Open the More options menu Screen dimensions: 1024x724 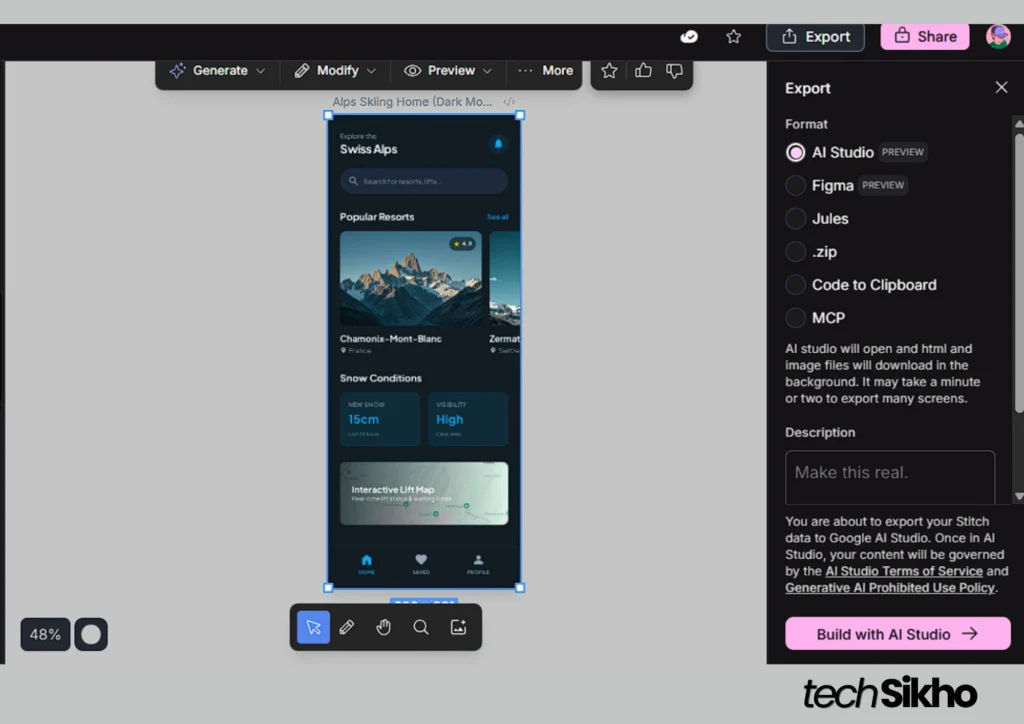tap(546, 71)
